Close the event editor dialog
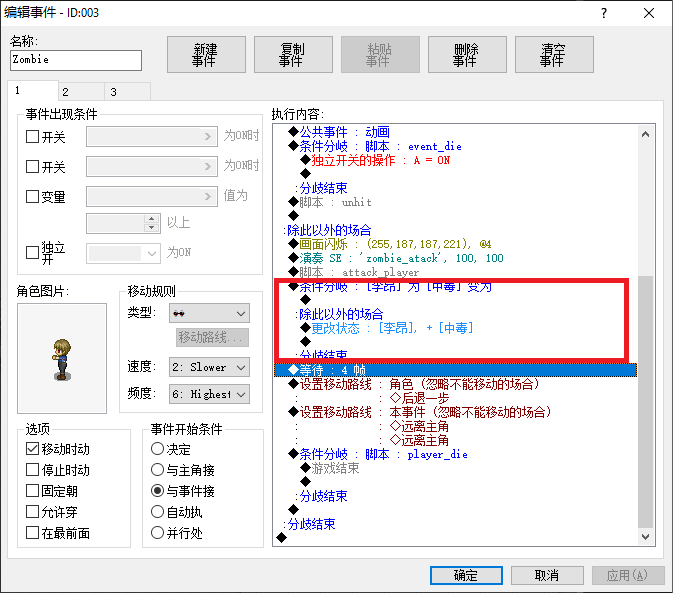673x593 pixels. click(x=649, y=13)
